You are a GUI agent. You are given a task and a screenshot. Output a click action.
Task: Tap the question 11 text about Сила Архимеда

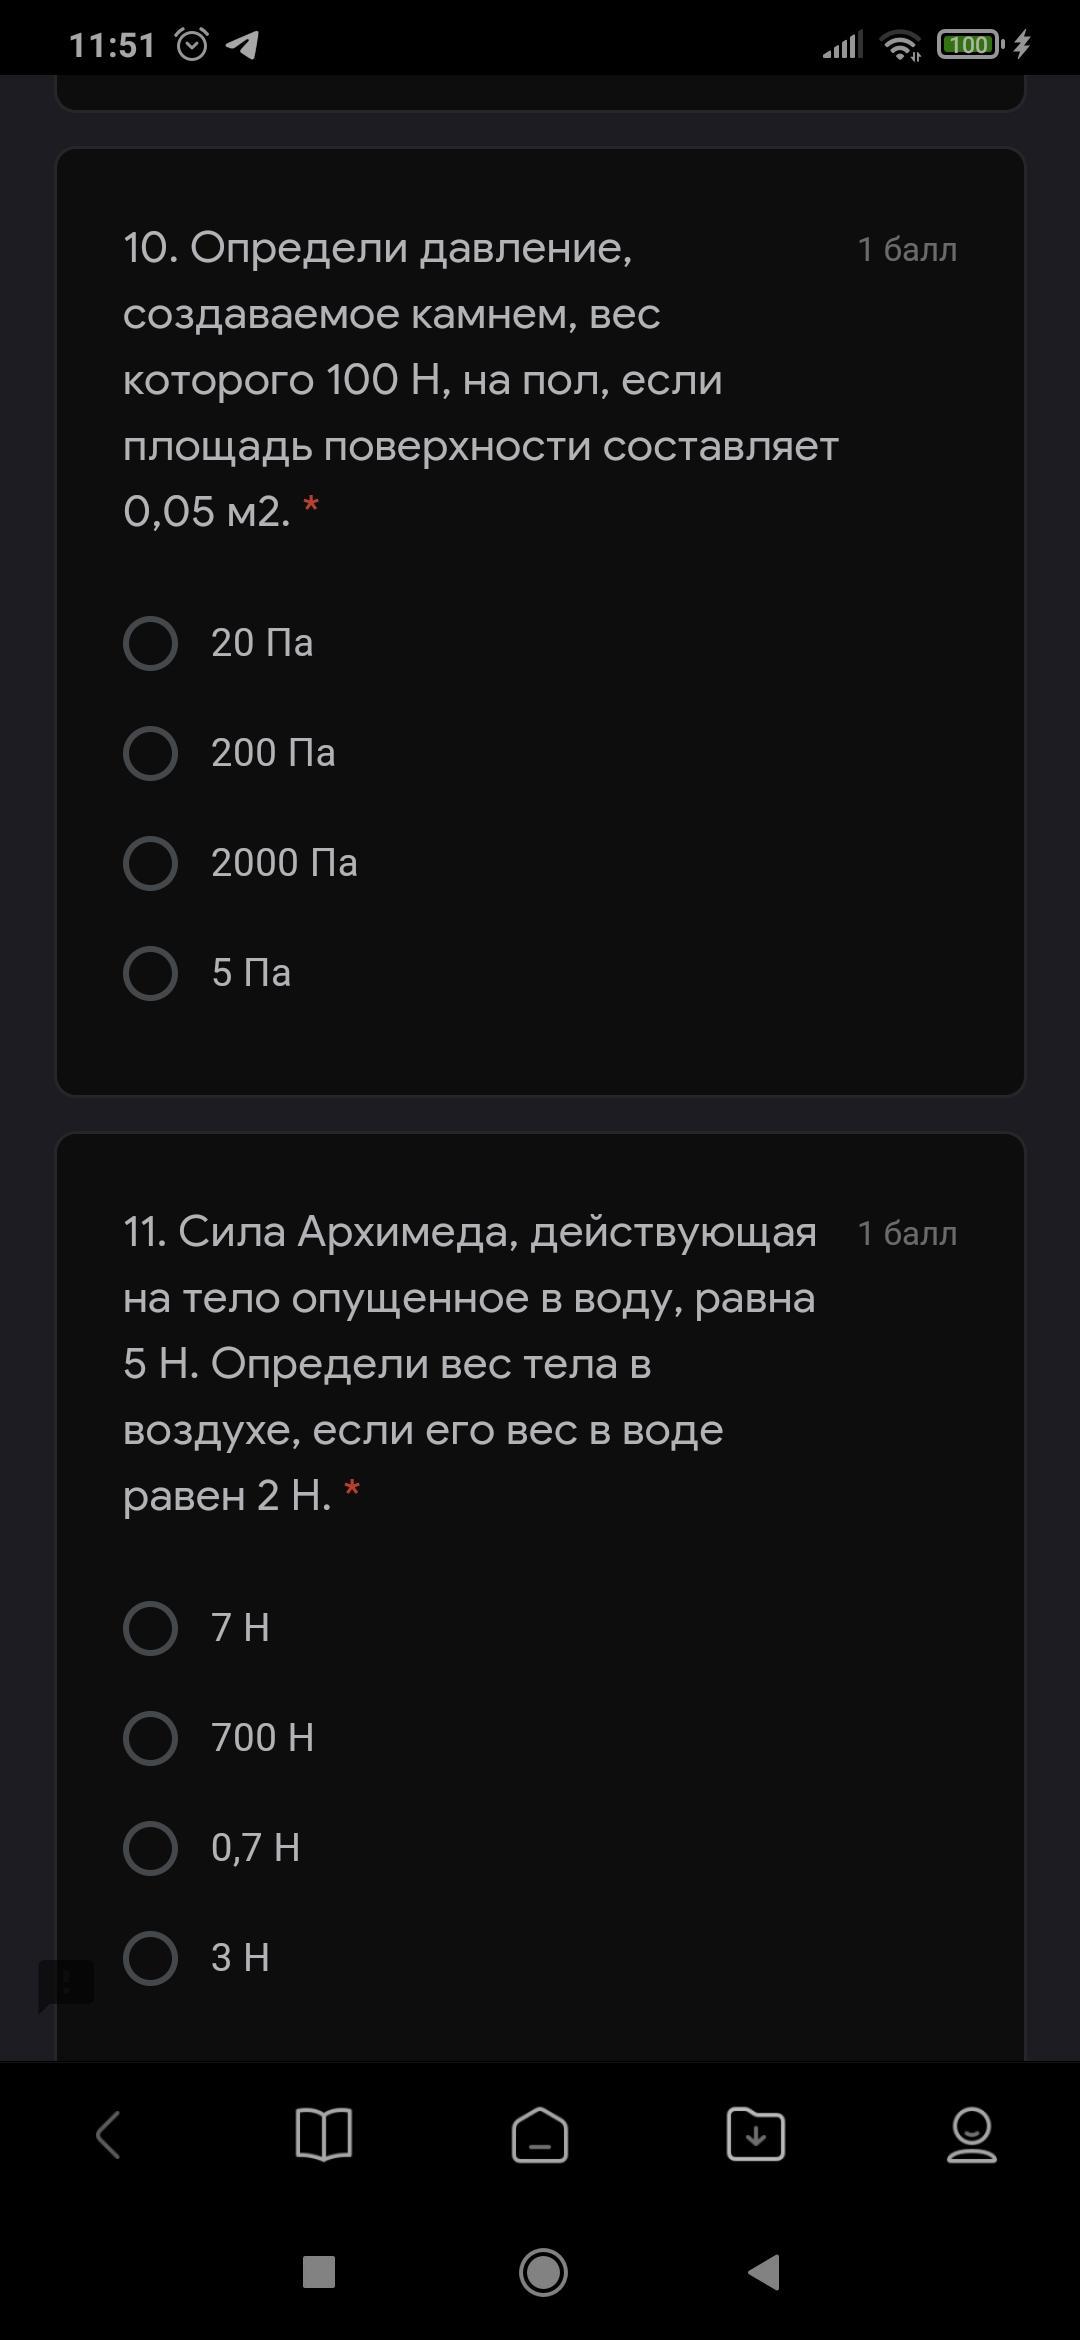pyautogui.click(x=470, y=1363)
